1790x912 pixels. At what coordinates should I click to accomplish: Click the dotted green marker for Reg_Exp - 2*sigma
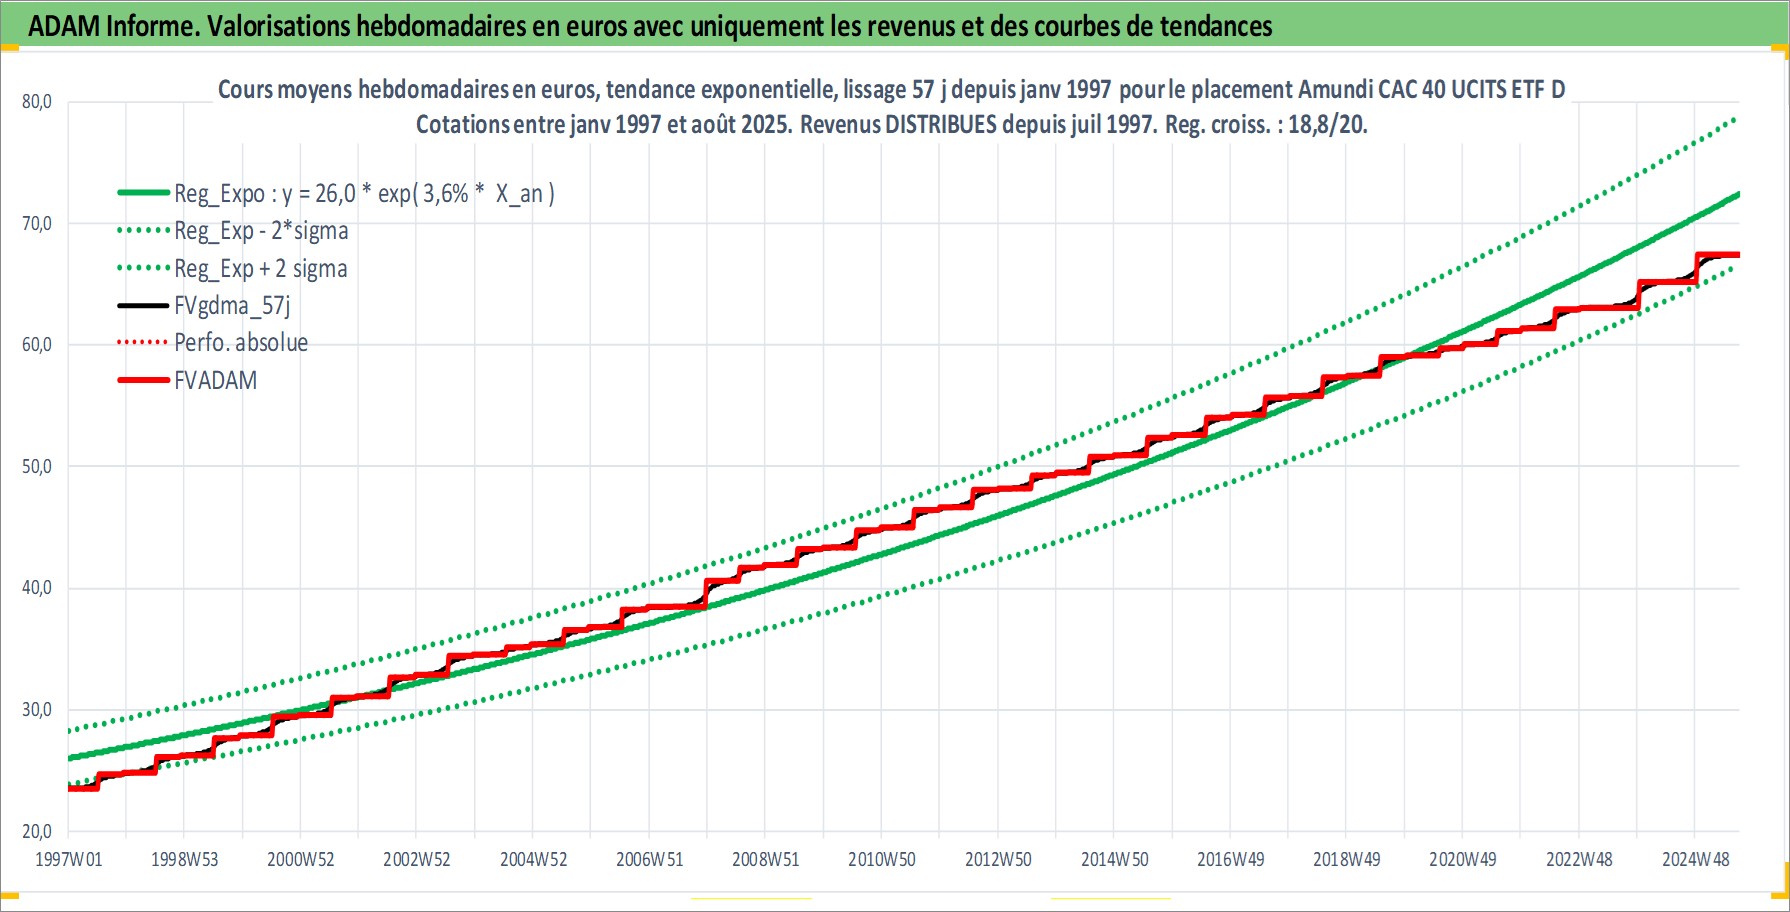143,231
